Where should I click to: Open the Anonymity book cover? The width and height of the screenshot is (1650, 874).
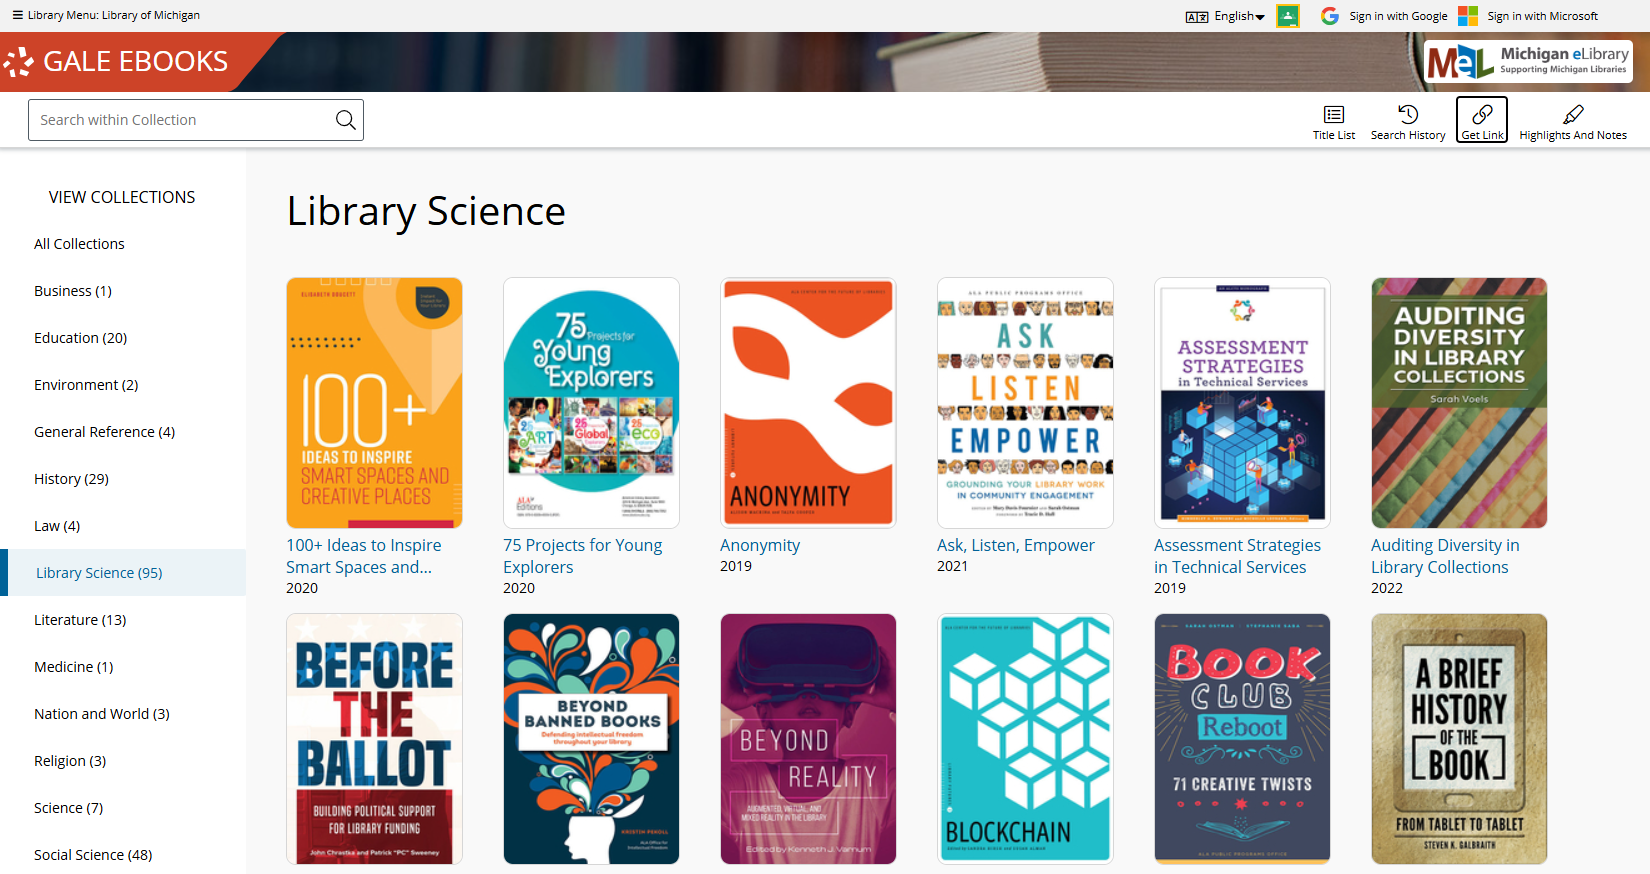point(808,402)
